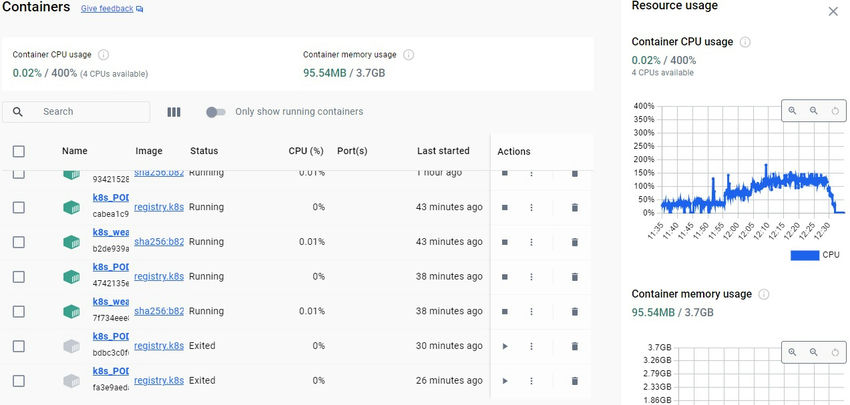Expand more options for the 30 minutes ago container
Screen dimensions: 850x405
(532, 346)
